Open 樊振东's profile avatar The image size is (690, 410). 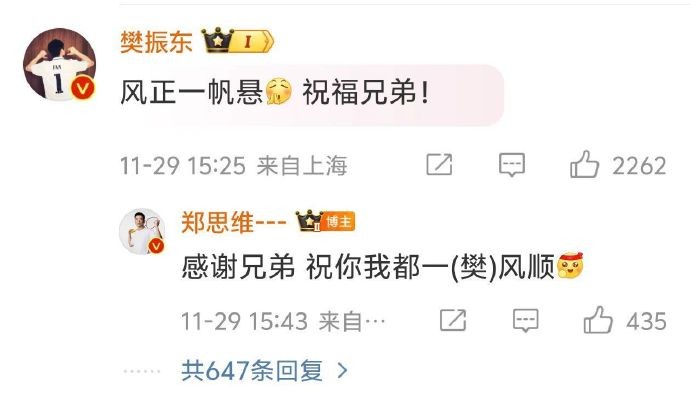pyautogui.click(x=59, y=65)
